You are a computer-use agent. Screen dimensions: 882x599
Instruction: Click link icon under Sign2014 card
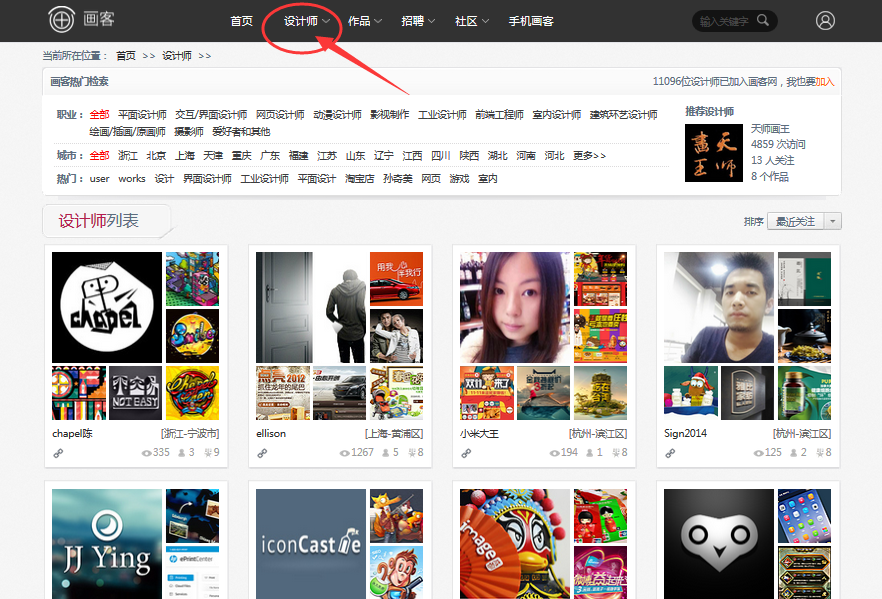[x=670, y=453]
